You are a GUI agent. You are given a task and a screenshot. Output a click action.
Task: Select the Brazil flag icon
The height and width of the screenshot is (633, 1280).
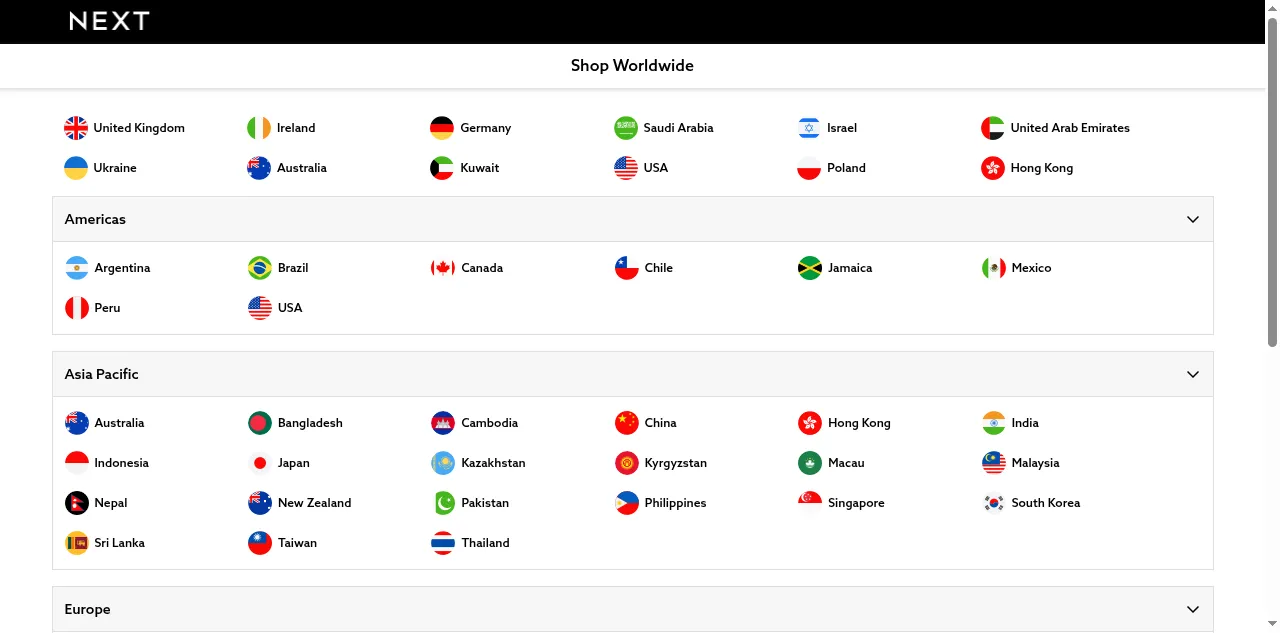260,268
